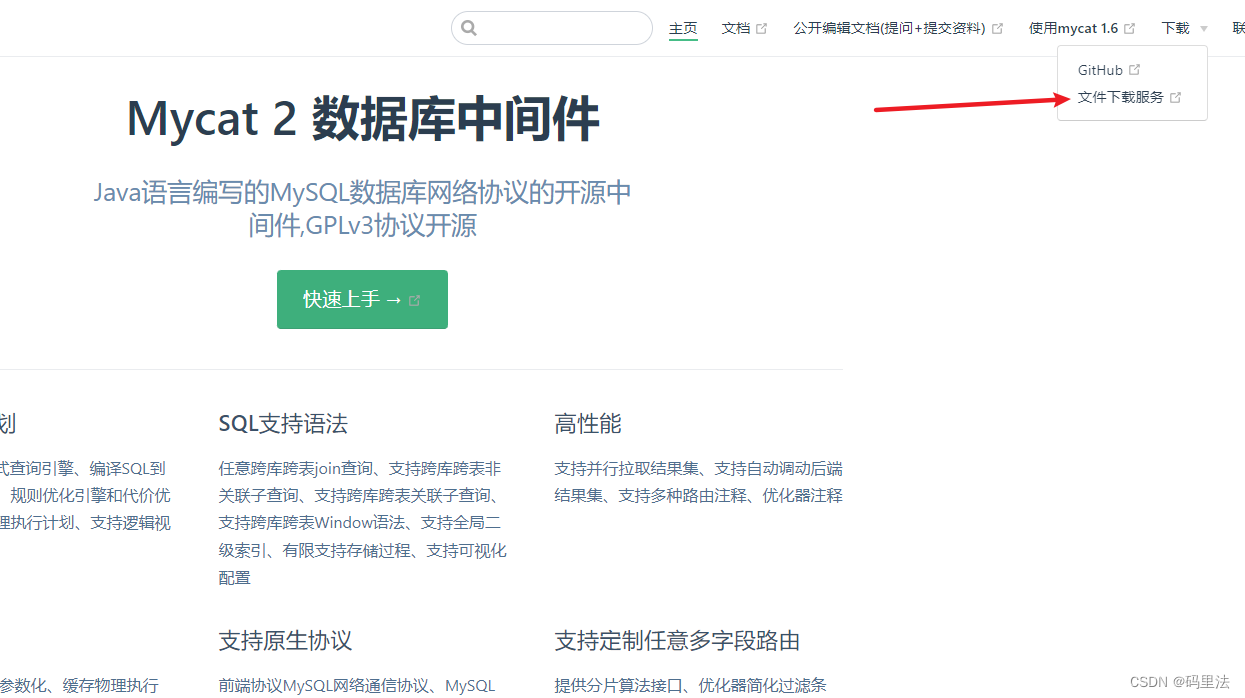Click inside the search input field

(x=550, y=28)
